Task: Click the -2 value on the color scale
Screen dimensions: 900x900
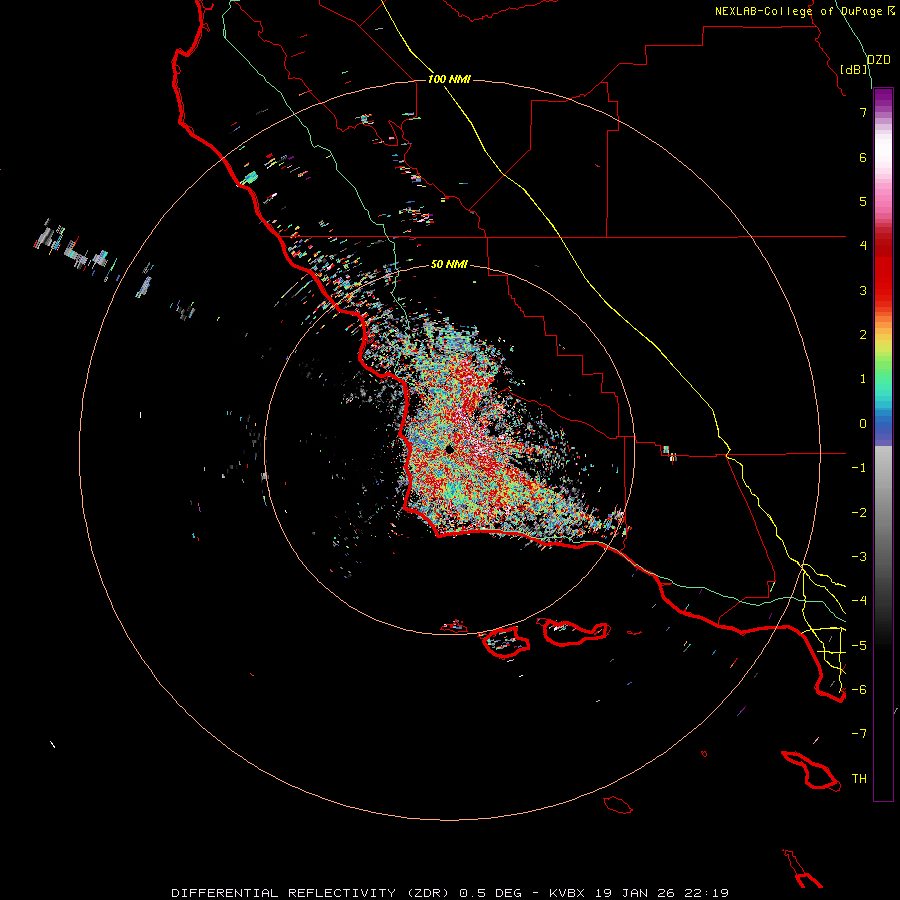Action: (x=859, y=513)
